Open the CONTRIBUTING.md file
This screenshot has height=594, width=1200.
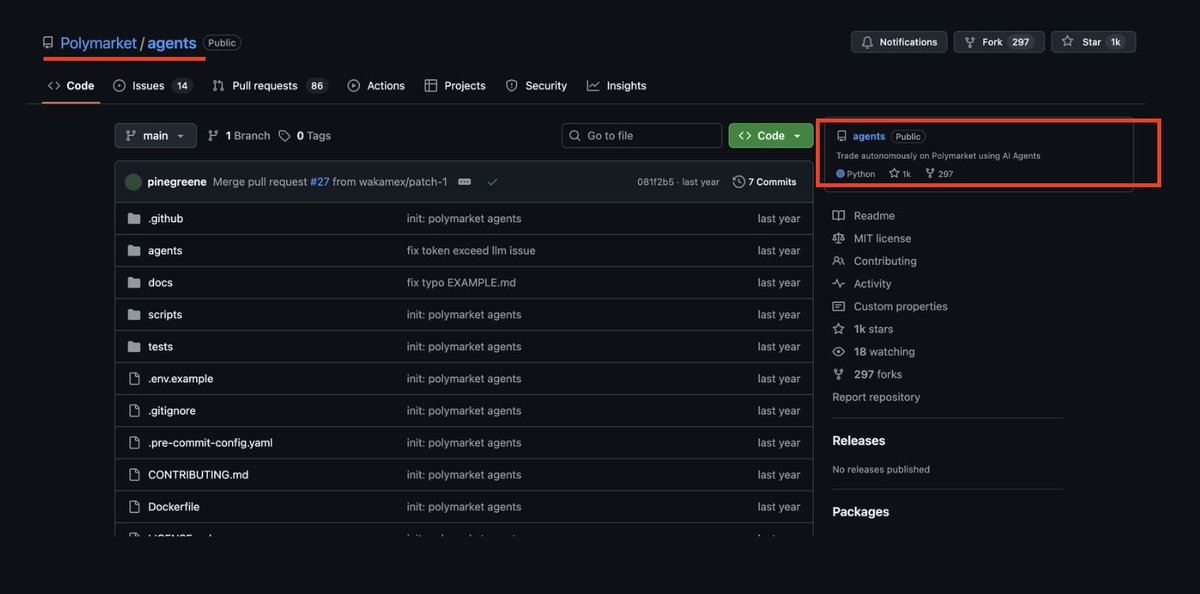198,475
